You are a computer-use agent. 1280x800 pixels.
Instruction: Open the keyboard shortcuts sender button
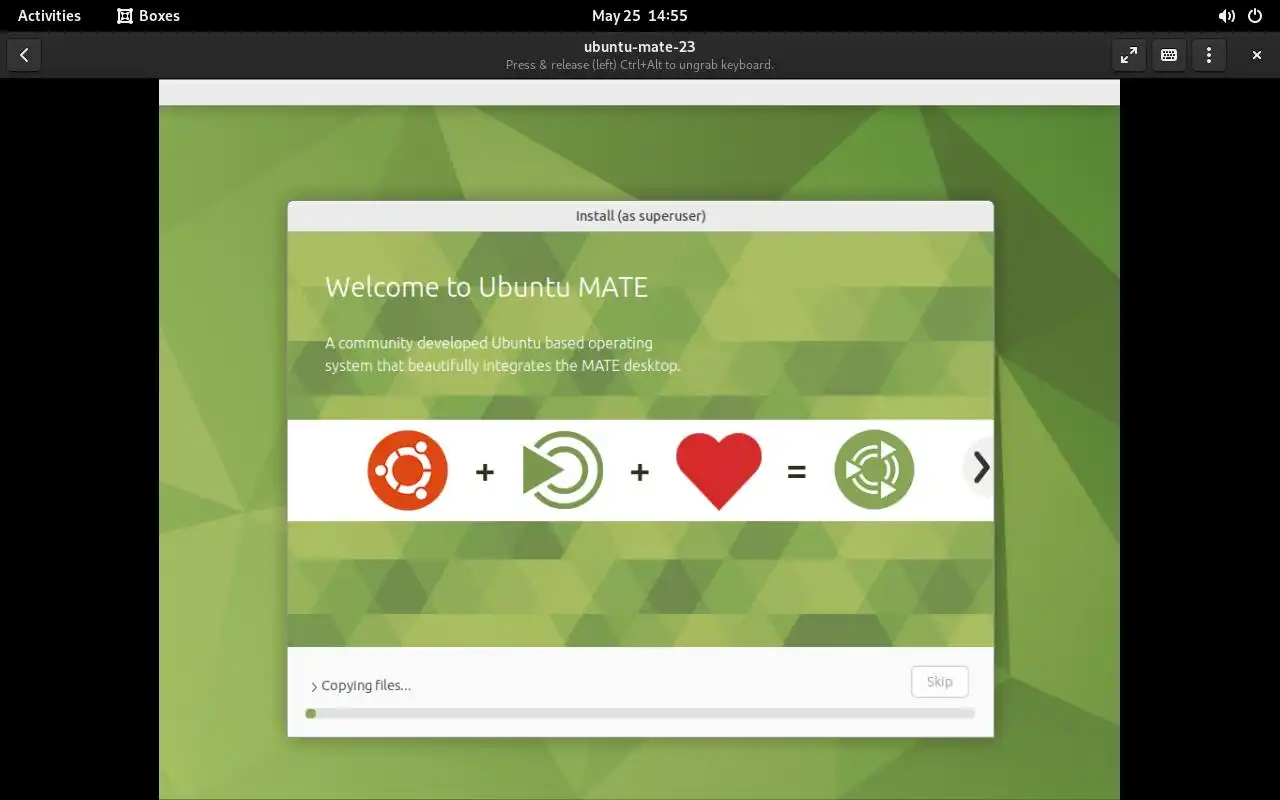[x=1169, y=55]
